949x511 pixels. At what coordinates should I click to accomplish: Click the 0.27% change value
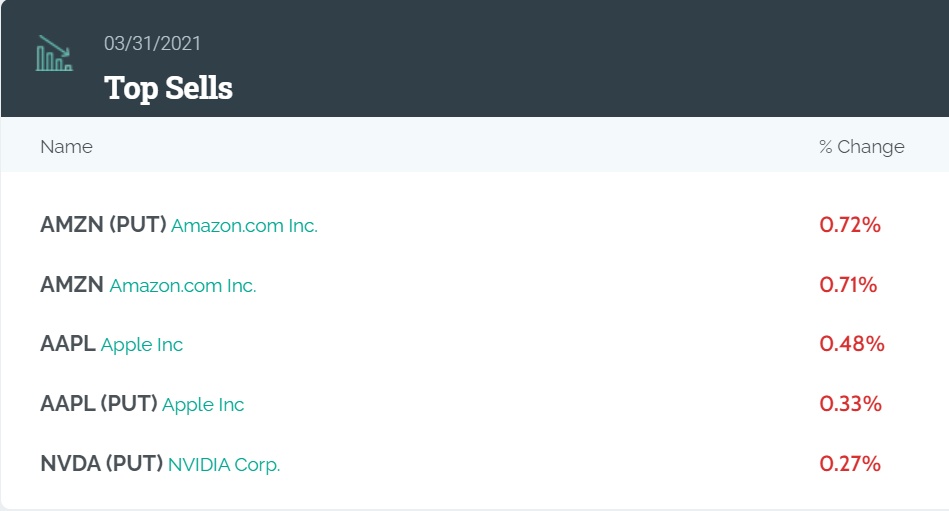click(x=849, y=464)
